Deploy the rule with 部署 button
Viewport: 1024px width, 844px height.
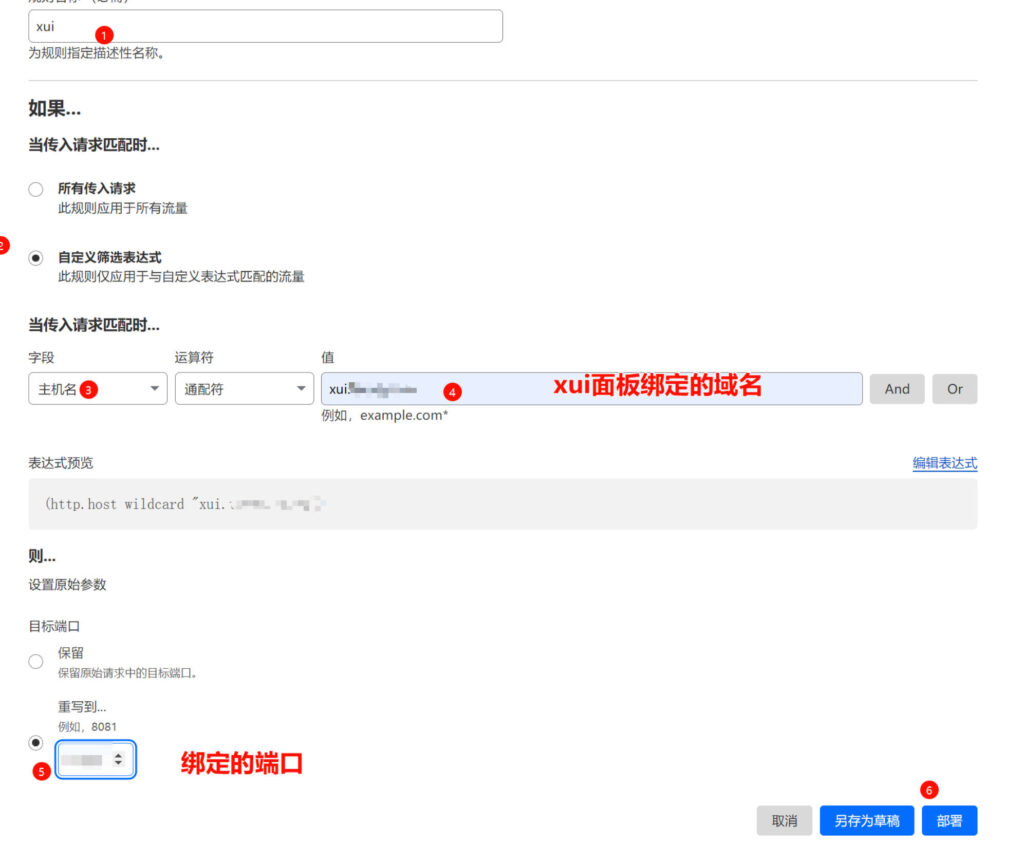(949, 821)
